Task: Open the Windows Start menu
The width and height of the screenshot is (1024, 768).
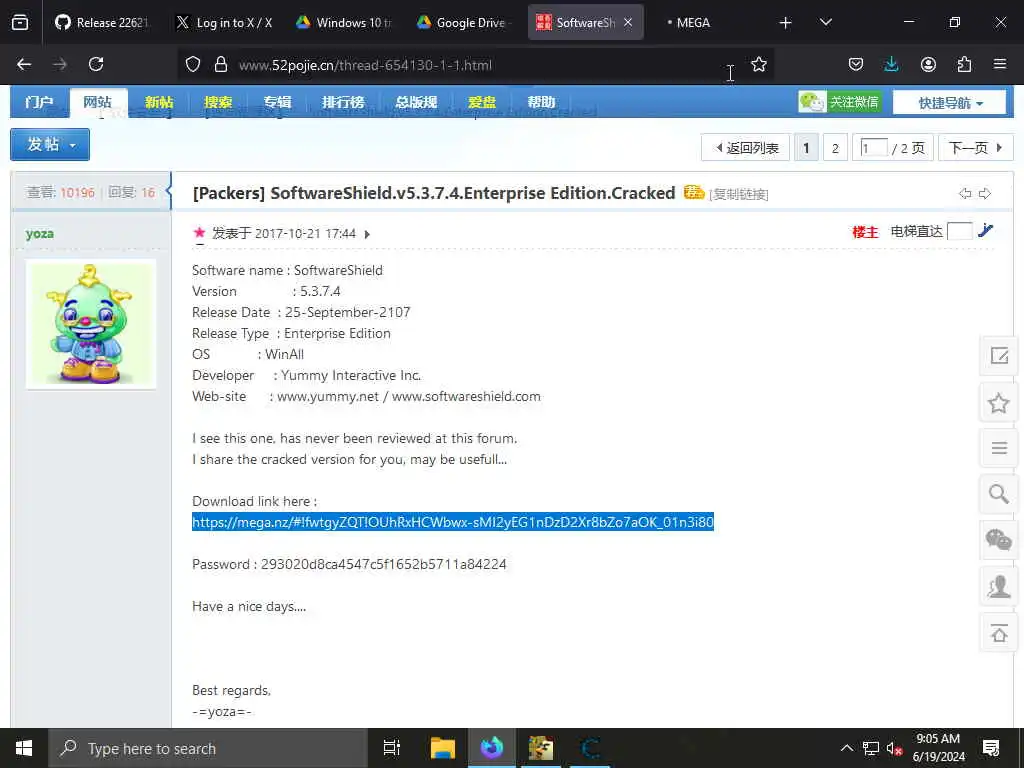Action: coord(24,748)
